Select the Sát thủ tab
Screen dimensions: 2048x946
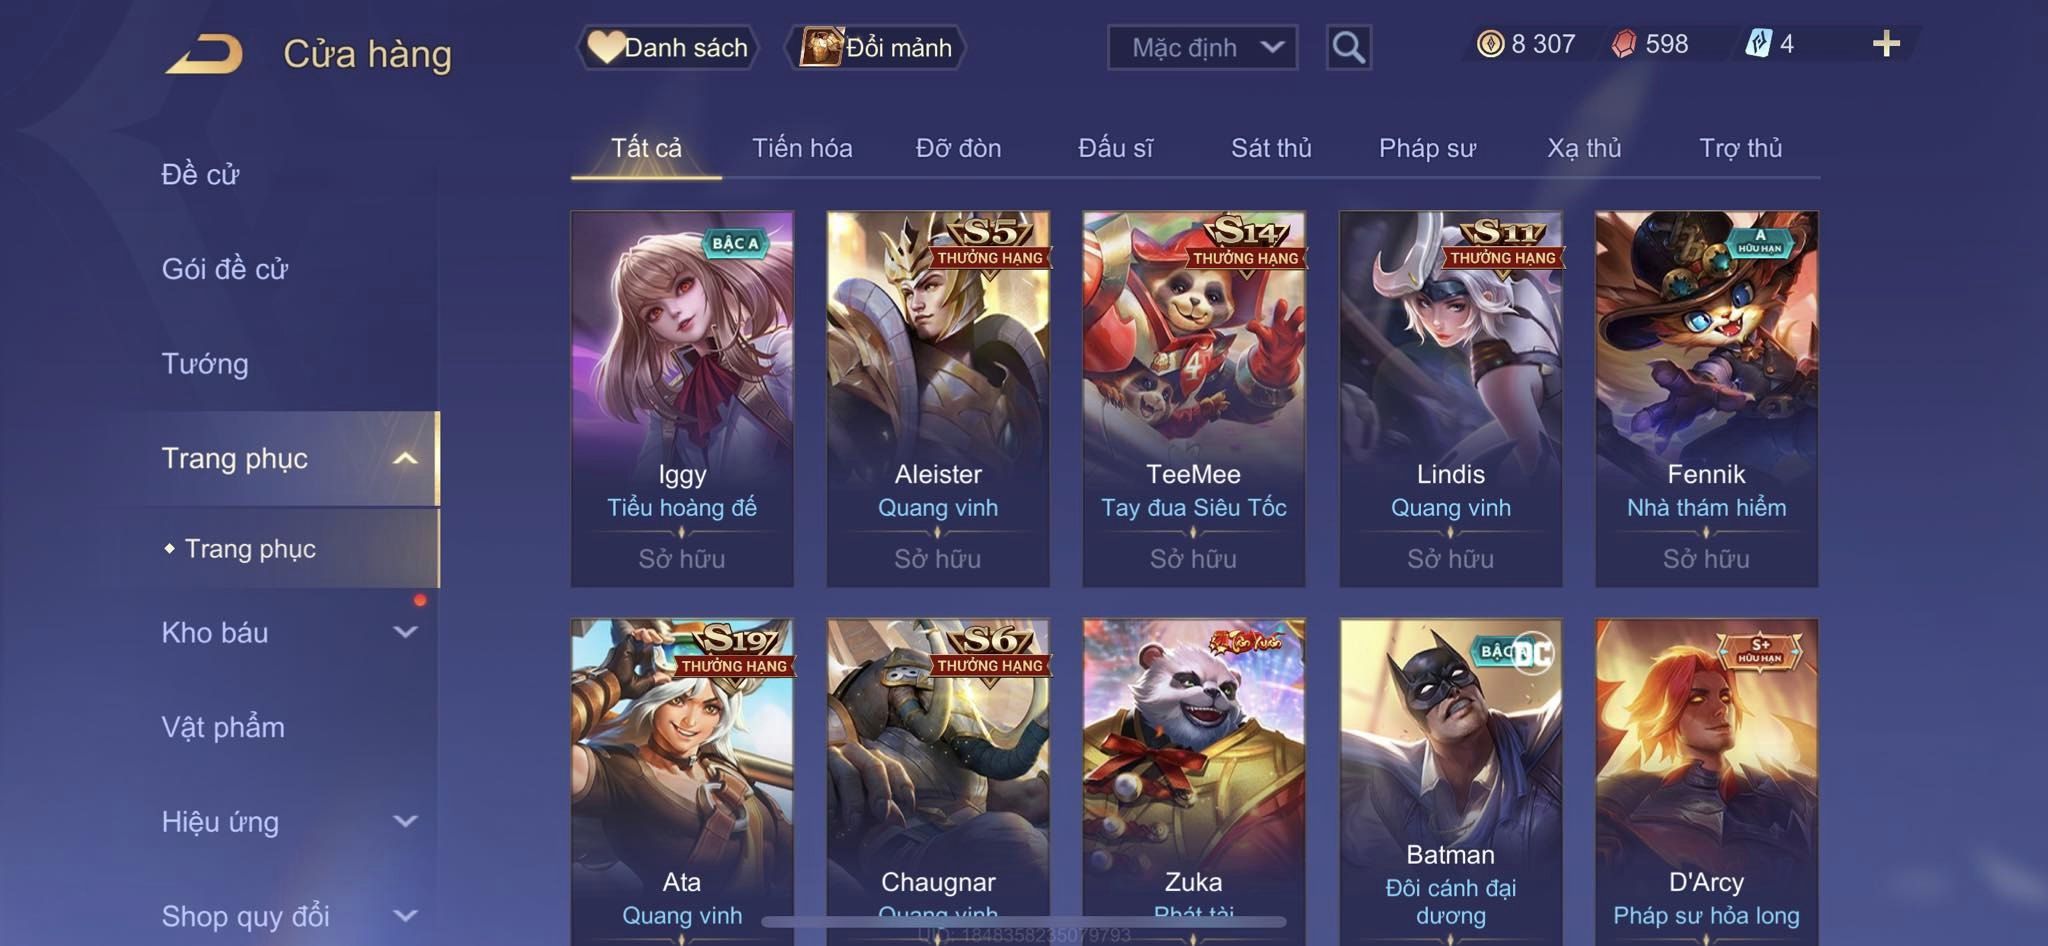click(x=1271, y=148)
